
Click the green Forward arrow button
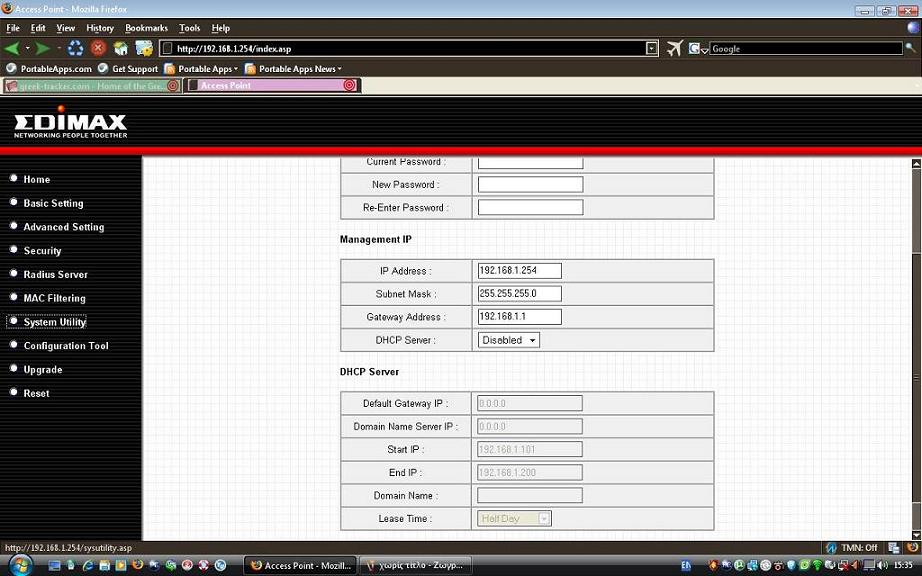click(43, 48)
